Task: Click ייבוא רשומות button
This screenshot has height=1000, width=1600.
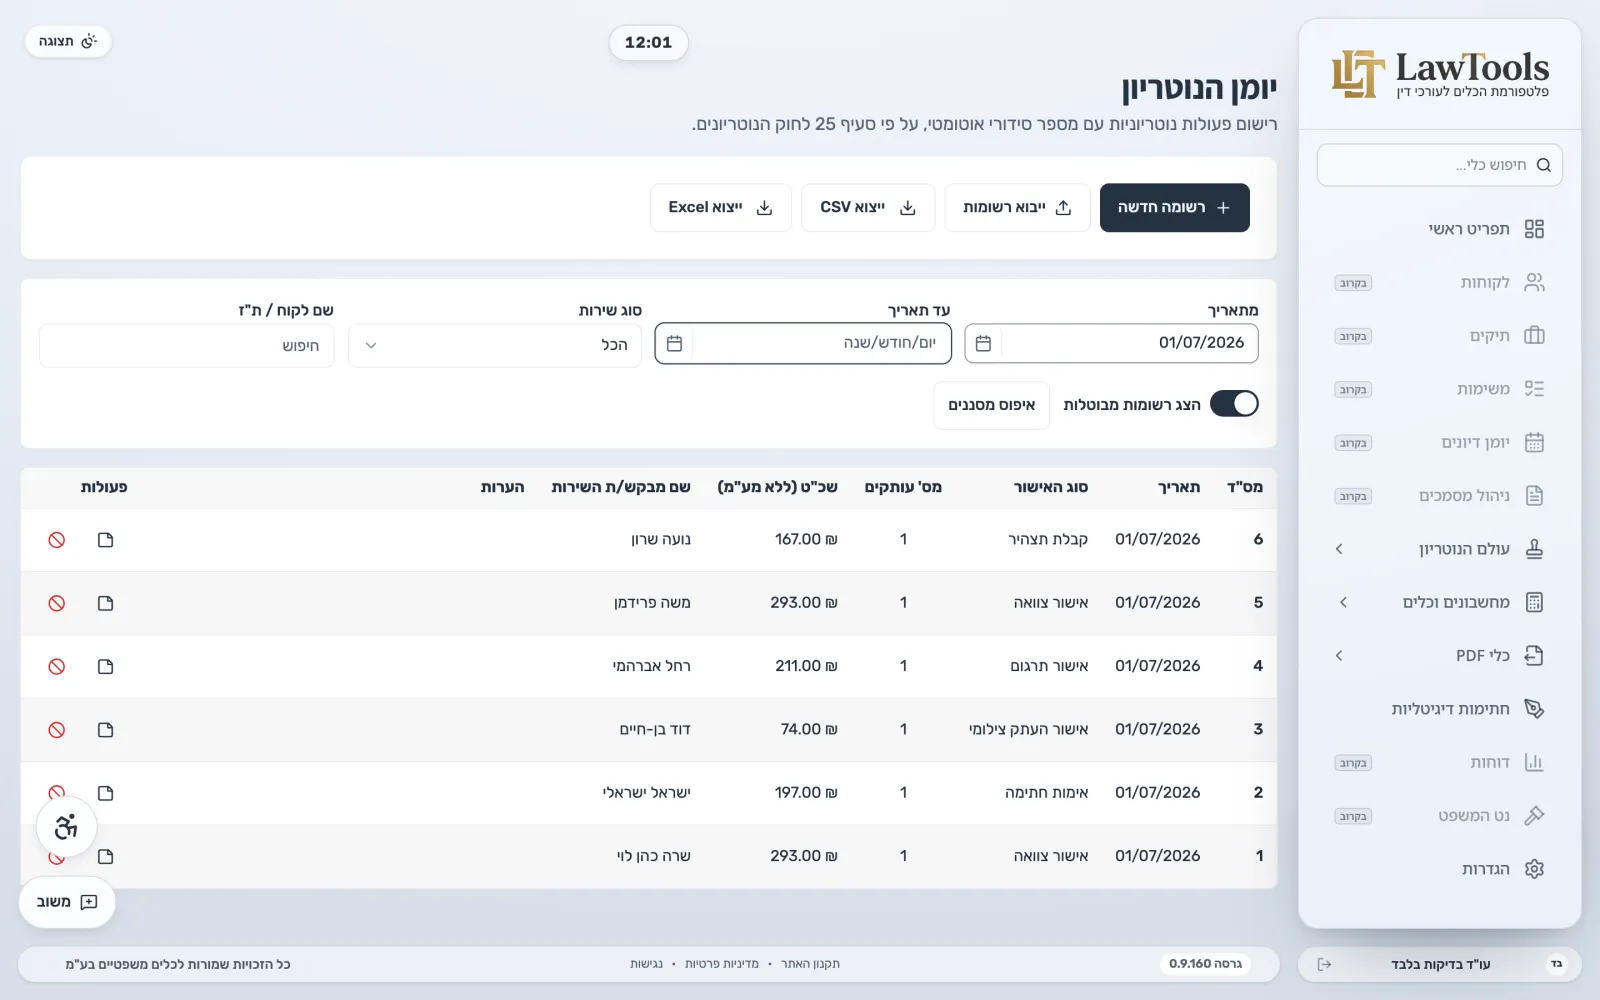Action: coord(1017,207)
